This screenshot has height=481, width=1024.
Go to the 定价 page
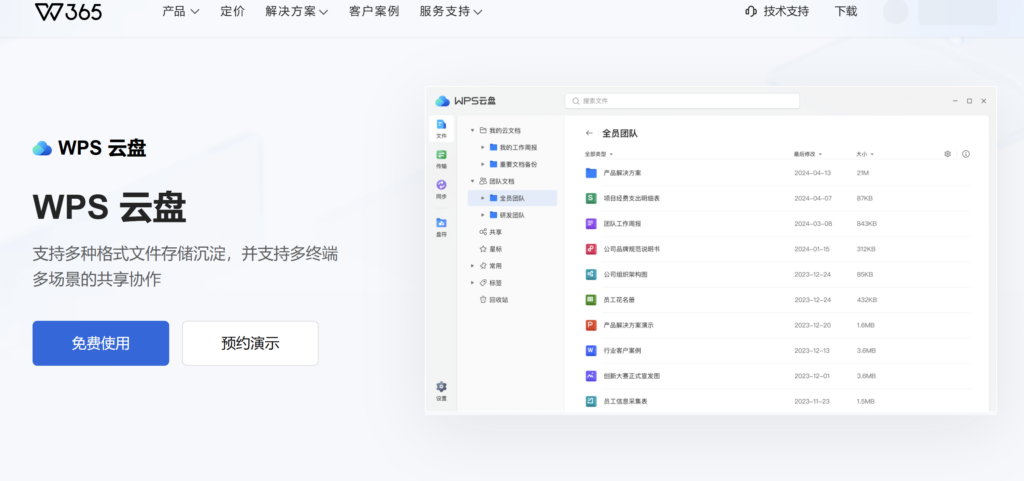pyautogui.click(x=232, y=11)
